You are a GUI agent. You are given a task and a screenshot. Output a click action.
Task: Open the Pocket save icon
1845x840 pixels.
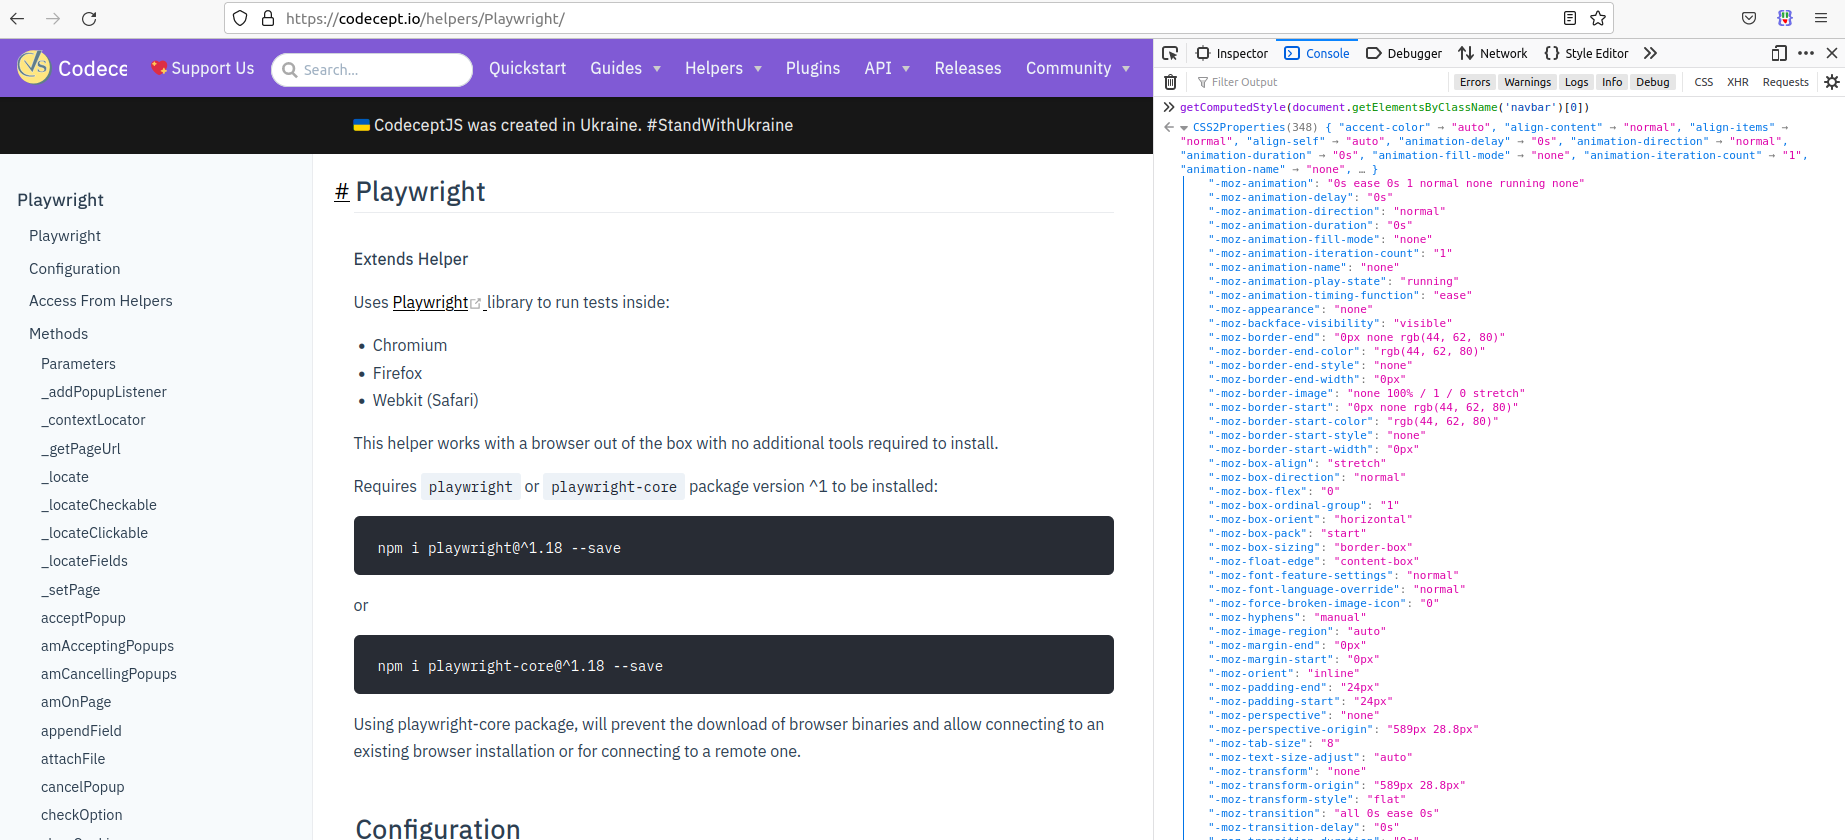coord(1749,19)
